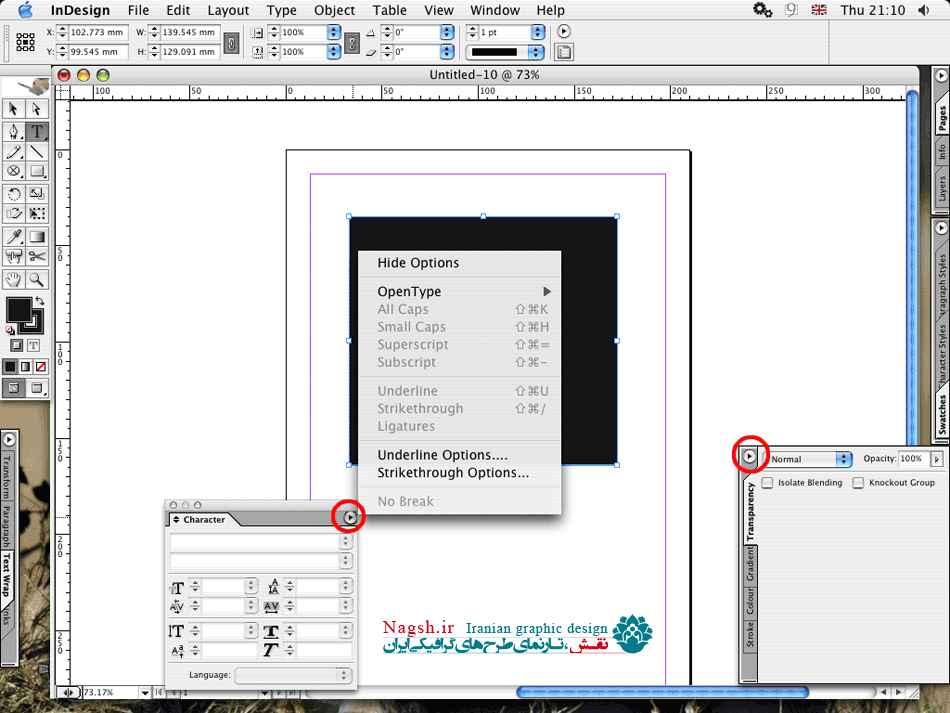
Task: Switch to Formatting affects text
Action: coord(33,345)
